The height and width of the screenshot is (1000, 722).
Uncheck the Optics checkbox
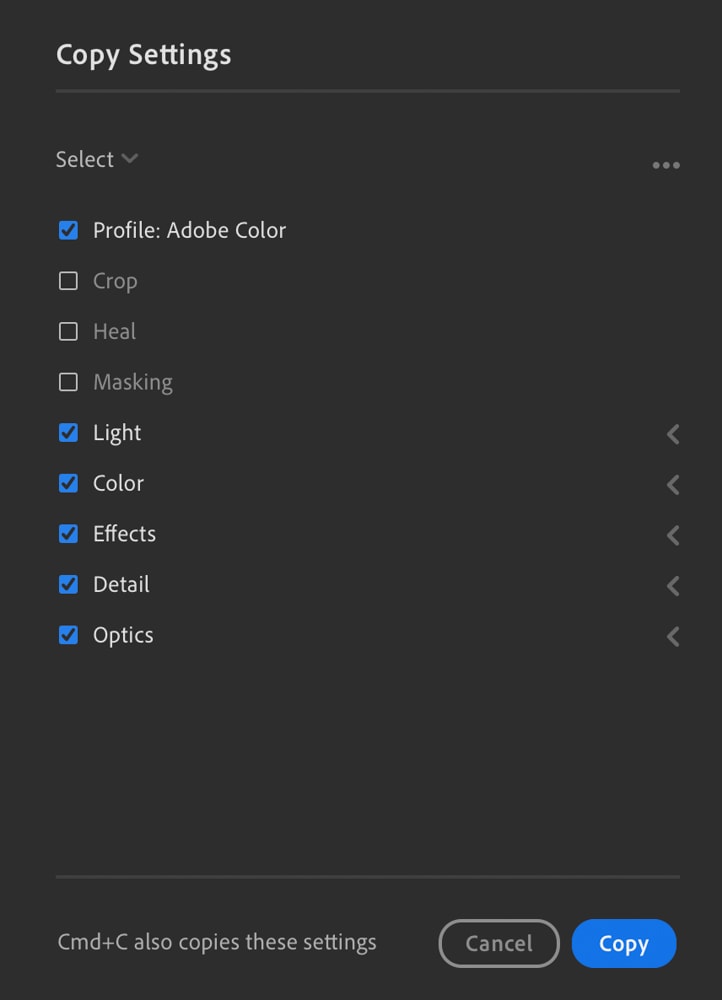68,635
